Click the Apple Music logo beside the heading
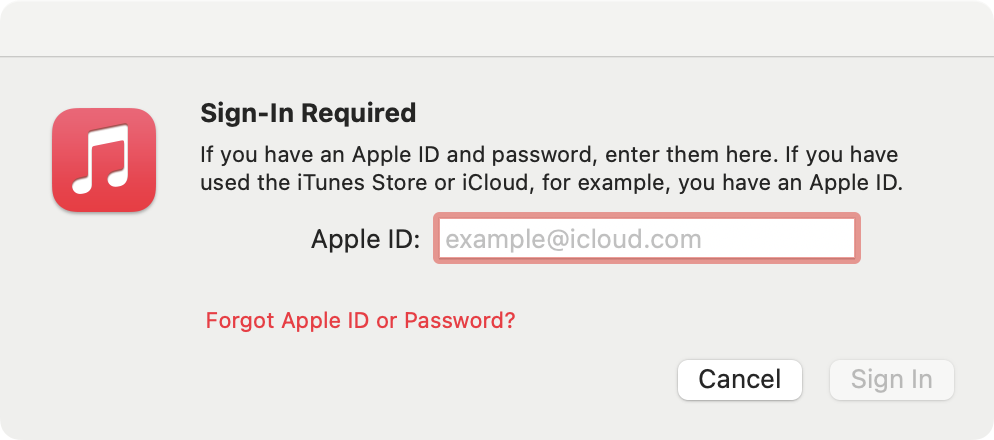Image resolution: width=994 pixels, height=440 pixels. click(104, 161)
